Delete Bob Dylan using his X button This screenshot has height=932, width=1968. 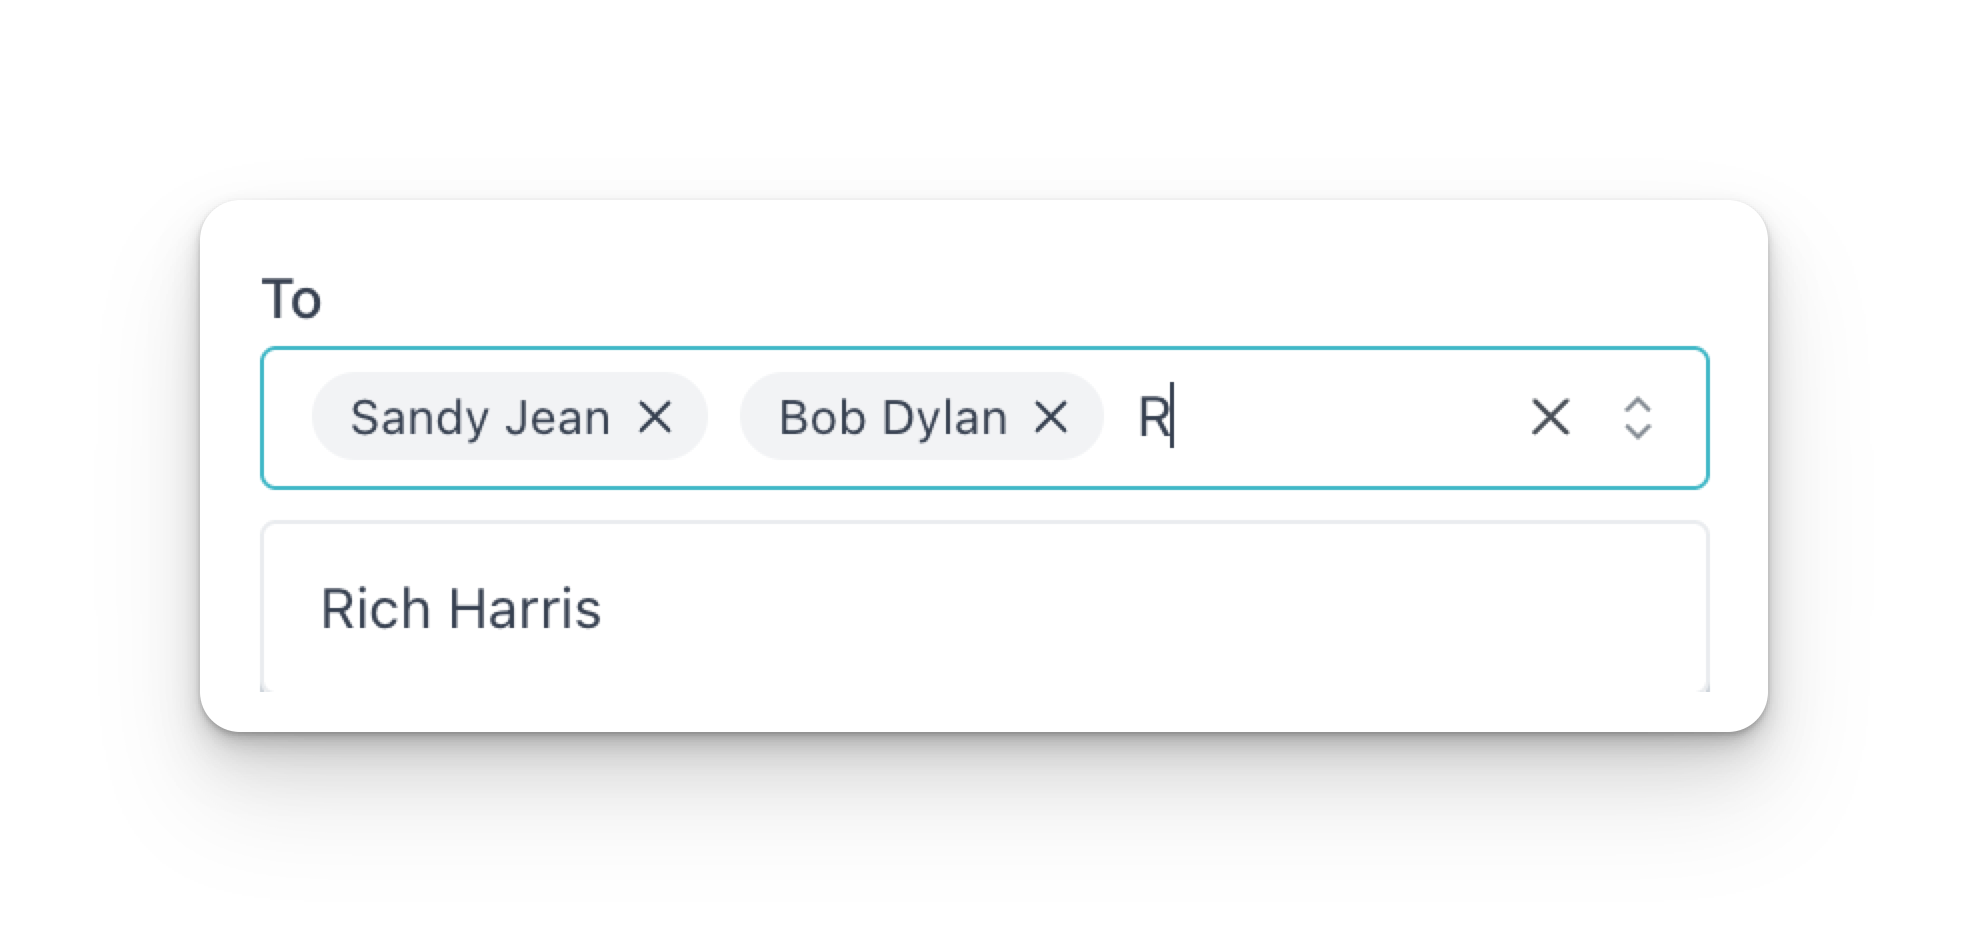click(1051, 417)
